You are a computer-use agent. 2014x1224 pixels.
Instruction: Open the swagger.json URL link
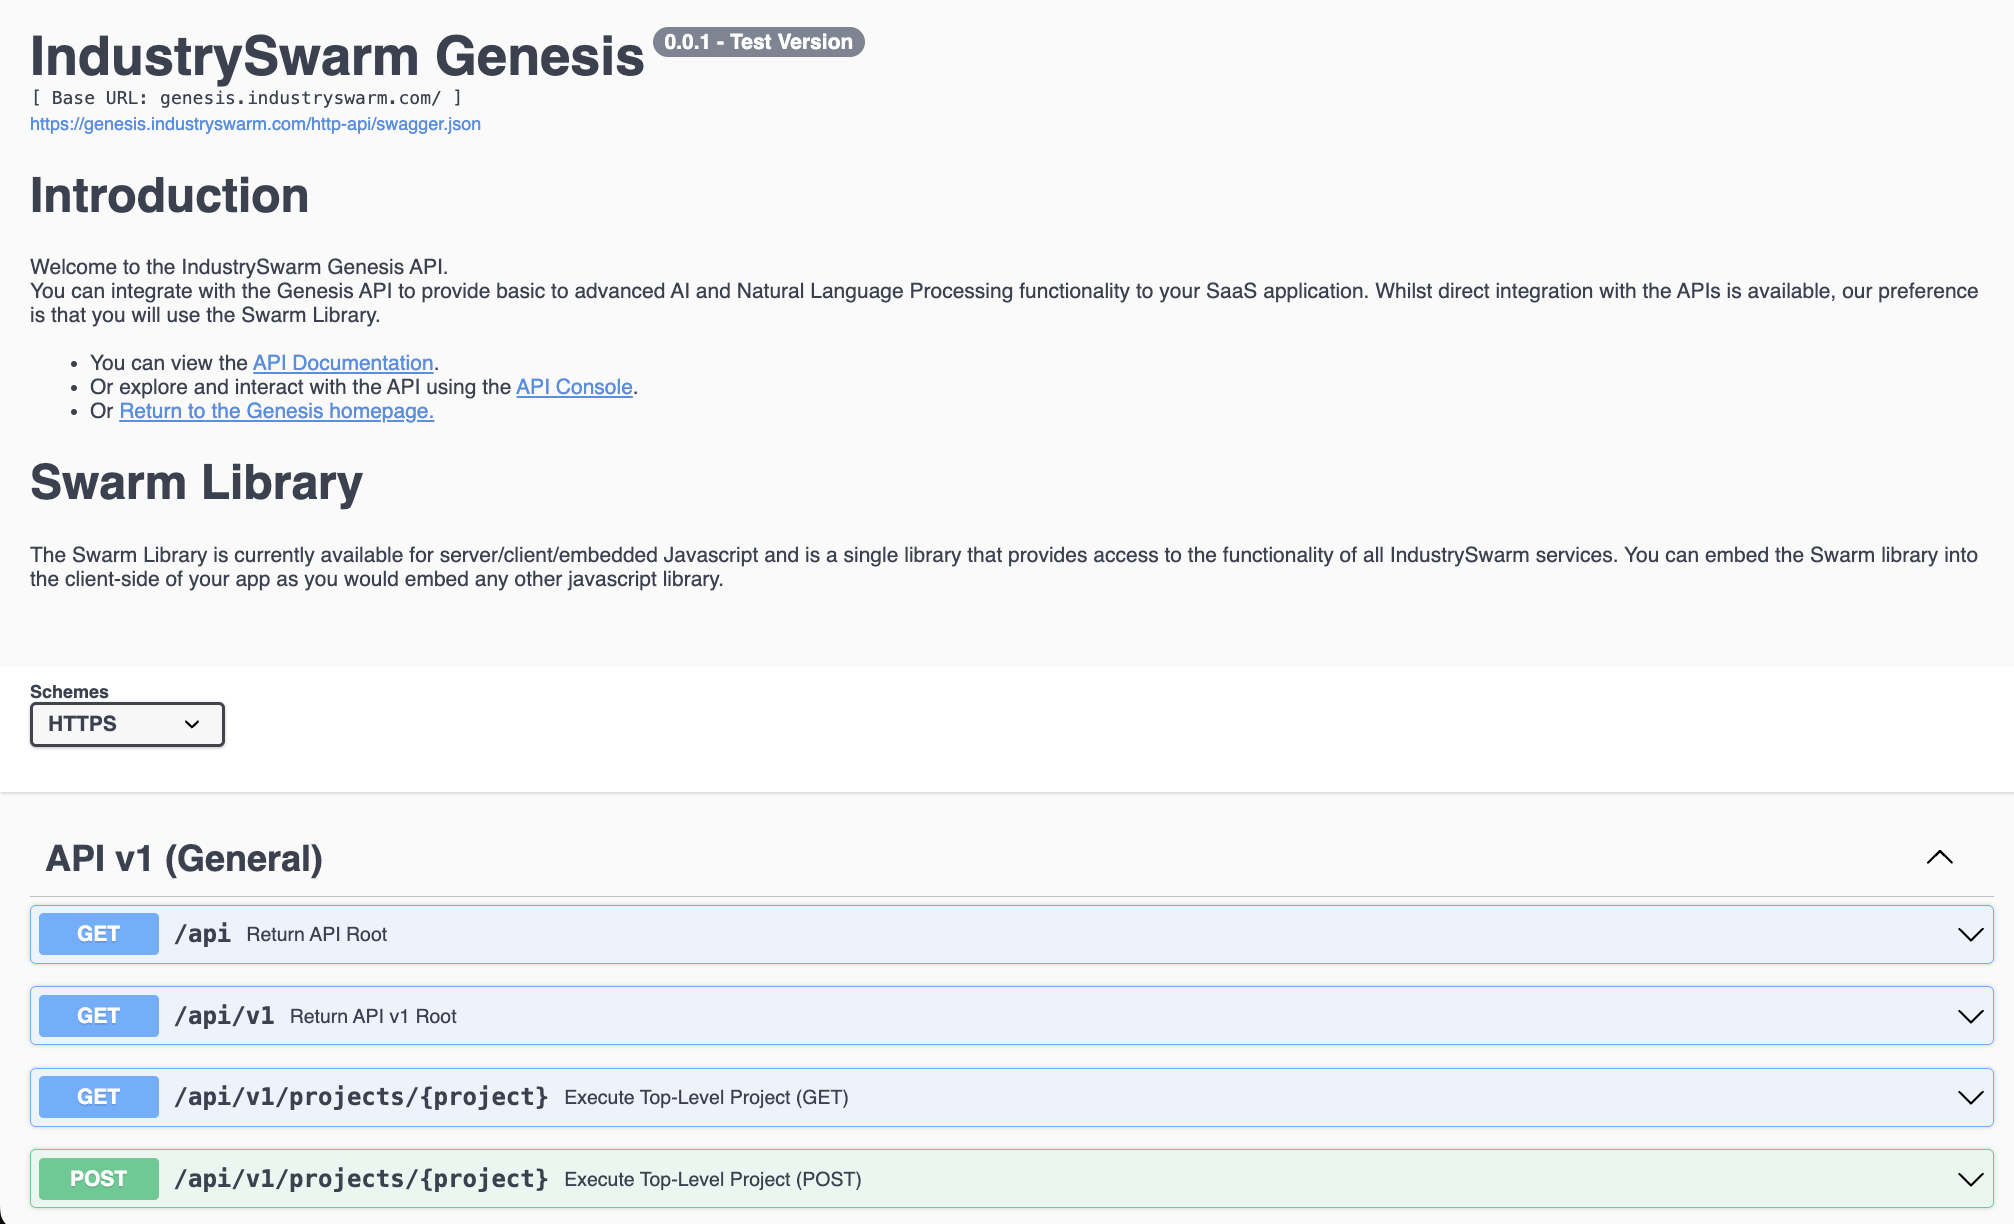point(255,124)
